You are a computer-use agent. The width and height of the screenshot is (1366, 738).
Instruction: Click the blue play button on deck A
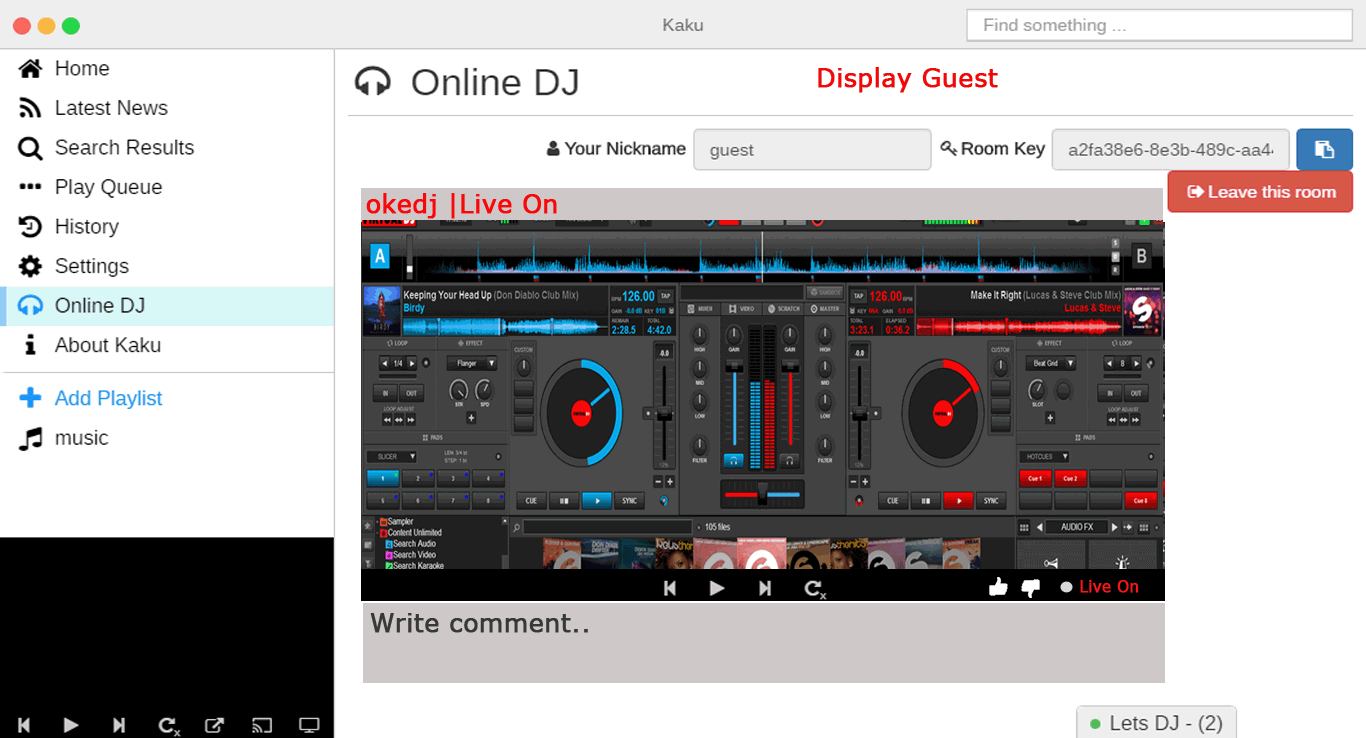tap(597, 500)
